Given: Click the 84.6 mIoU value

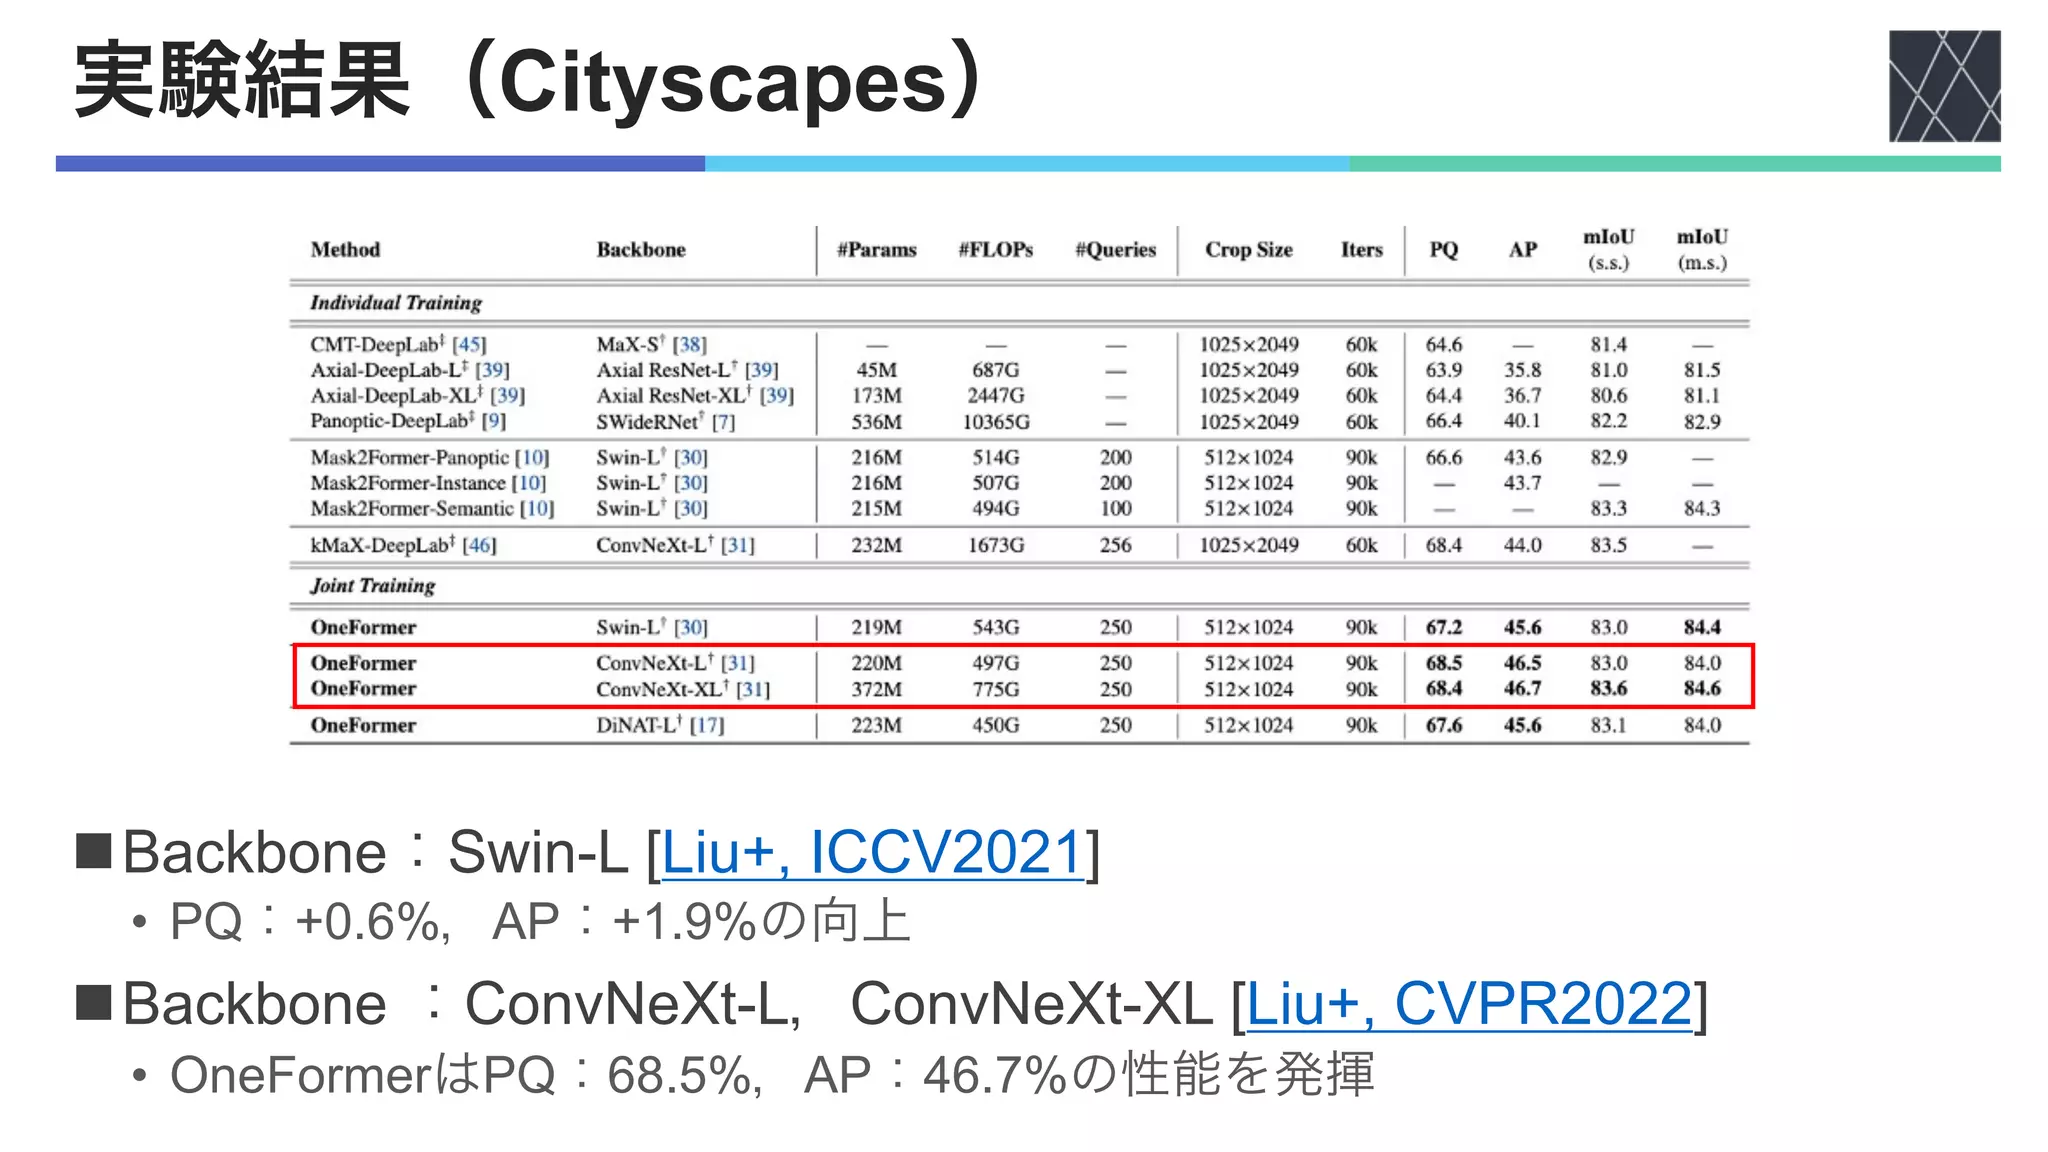Looking at the screenshot, I should click(1702, 689).
